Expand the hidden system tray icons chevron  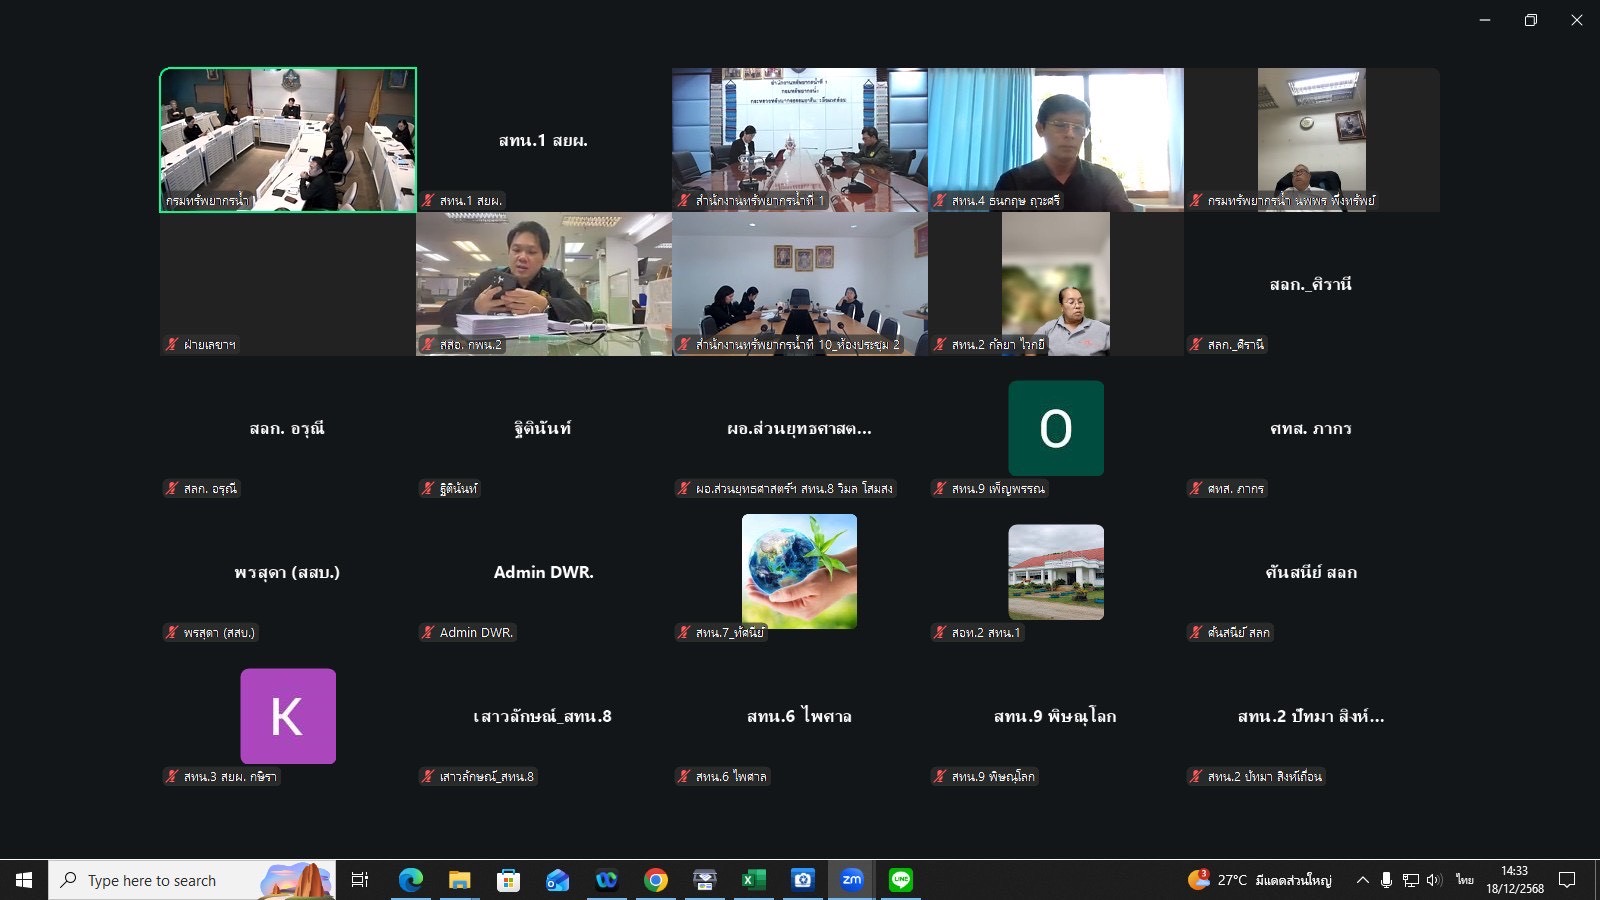pyautogui.click(x=1362, y=880)
